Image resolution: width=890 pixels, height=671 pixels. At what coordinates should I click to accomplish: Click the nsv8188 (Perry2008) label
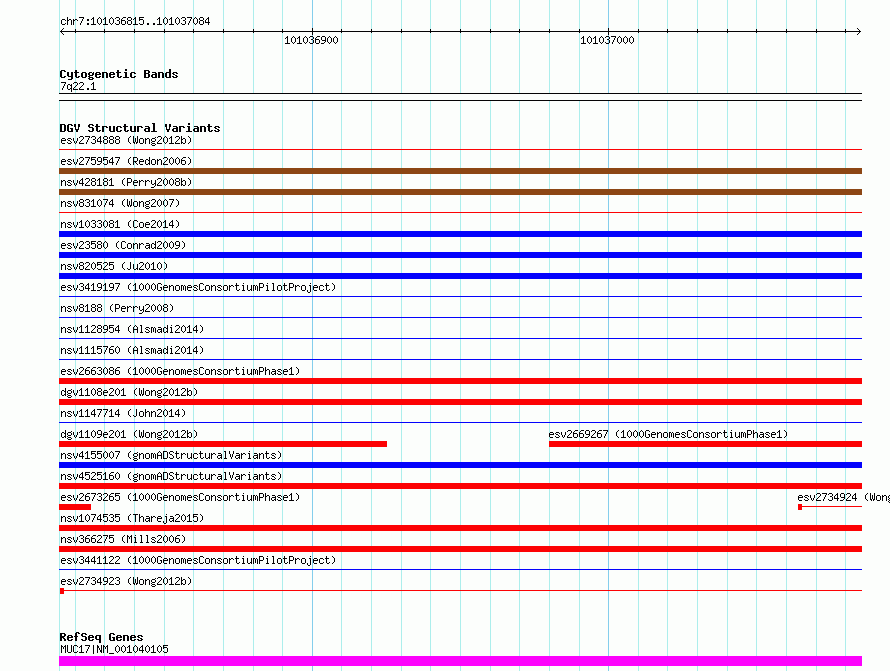[x=117, y=308]
